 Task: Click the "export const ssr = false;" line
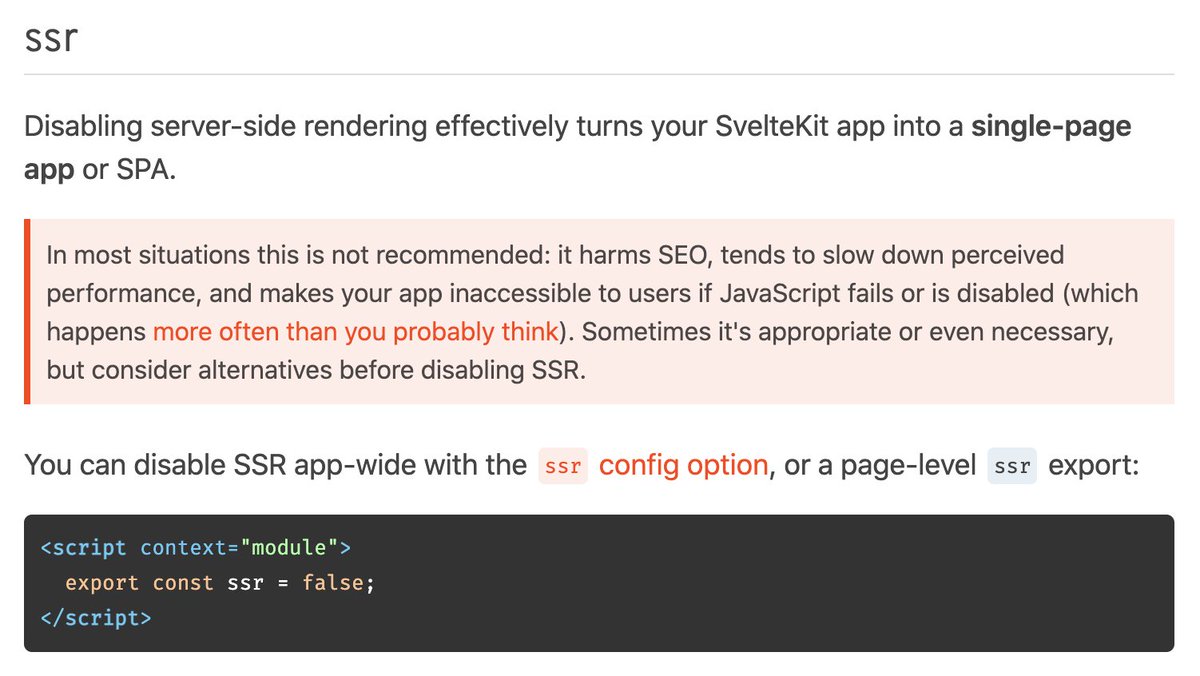pyautogui.click(x=219, y=582)
